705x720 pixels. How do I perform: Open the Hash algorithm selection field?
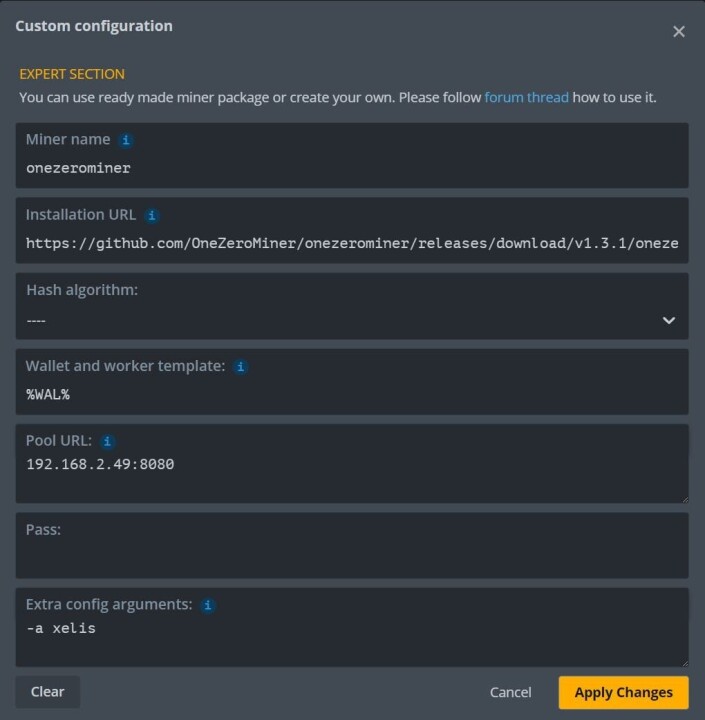click(x=352, y=306)
